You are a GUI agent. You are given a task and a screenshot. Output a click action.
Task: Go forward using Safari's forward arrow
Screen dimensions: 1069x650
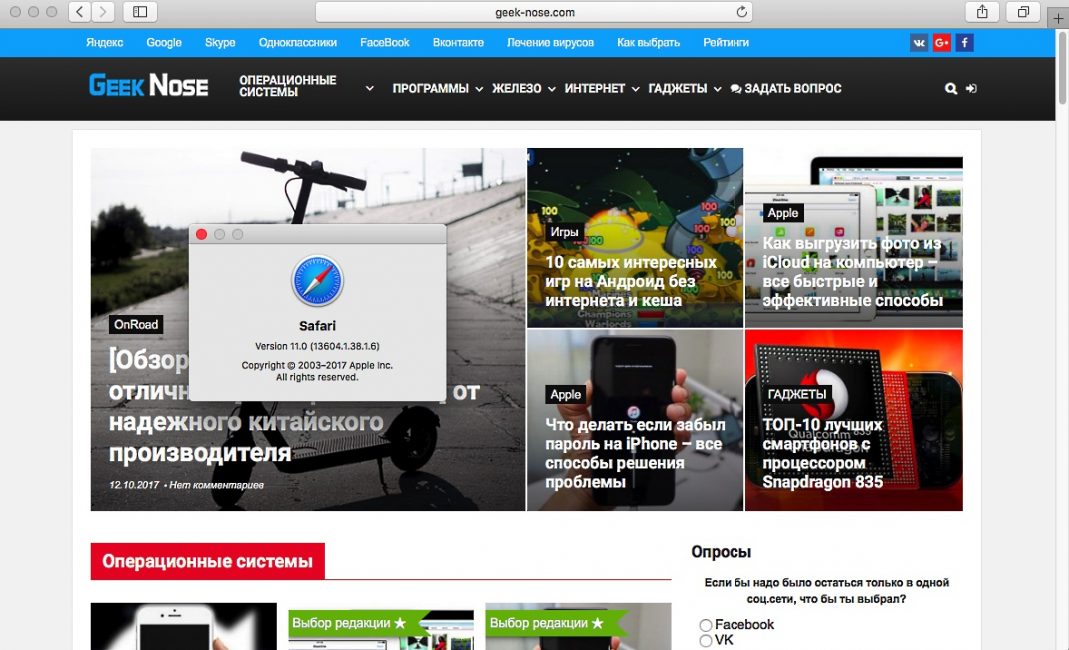(x=103, y=12)
